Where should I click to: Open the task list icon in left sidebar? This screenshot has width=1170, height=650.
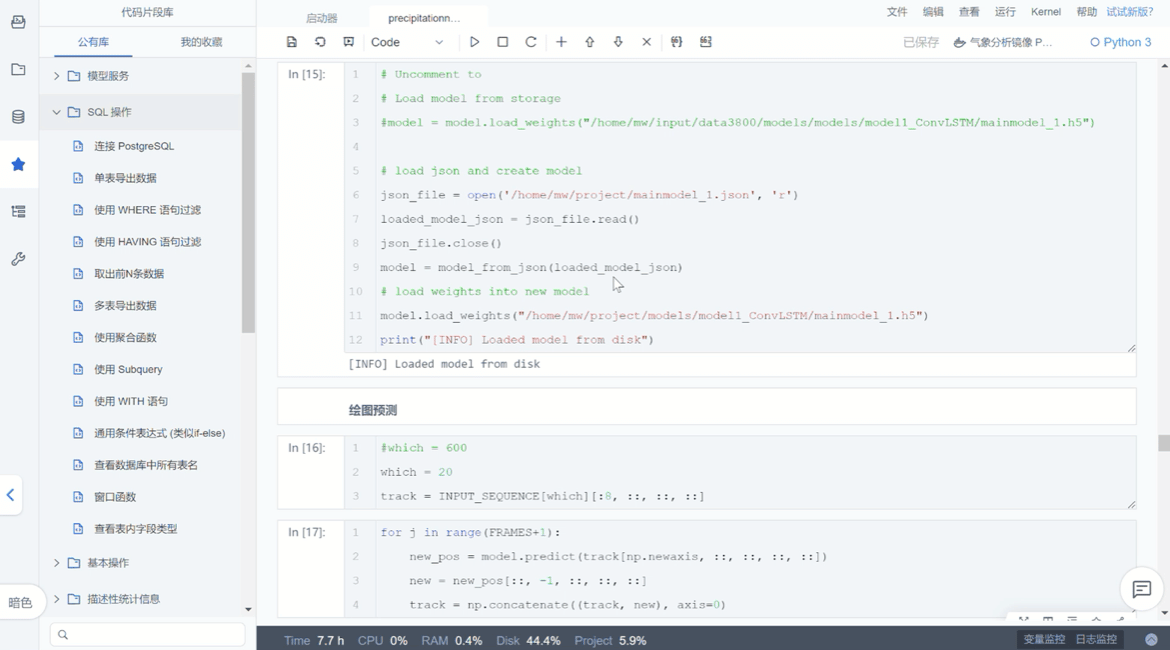pos(19,212)
